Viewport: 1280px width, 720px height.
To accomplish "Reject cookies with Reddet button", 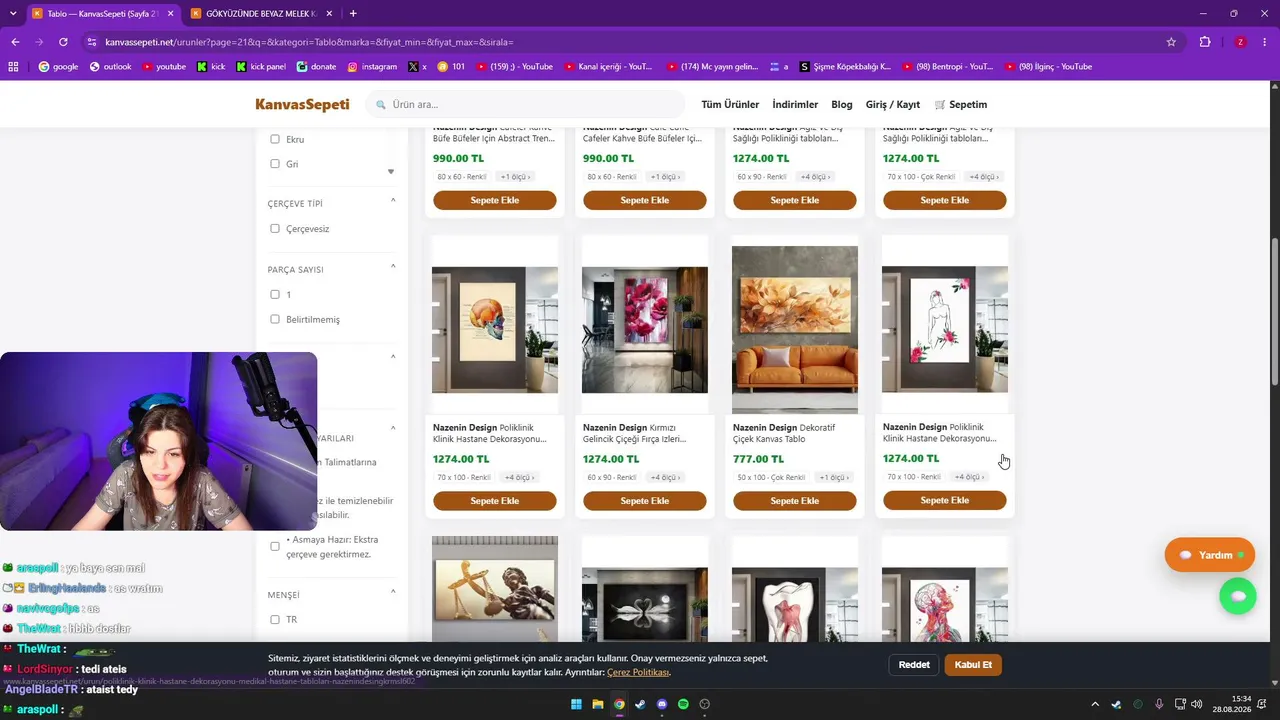I will click(914, 665).
